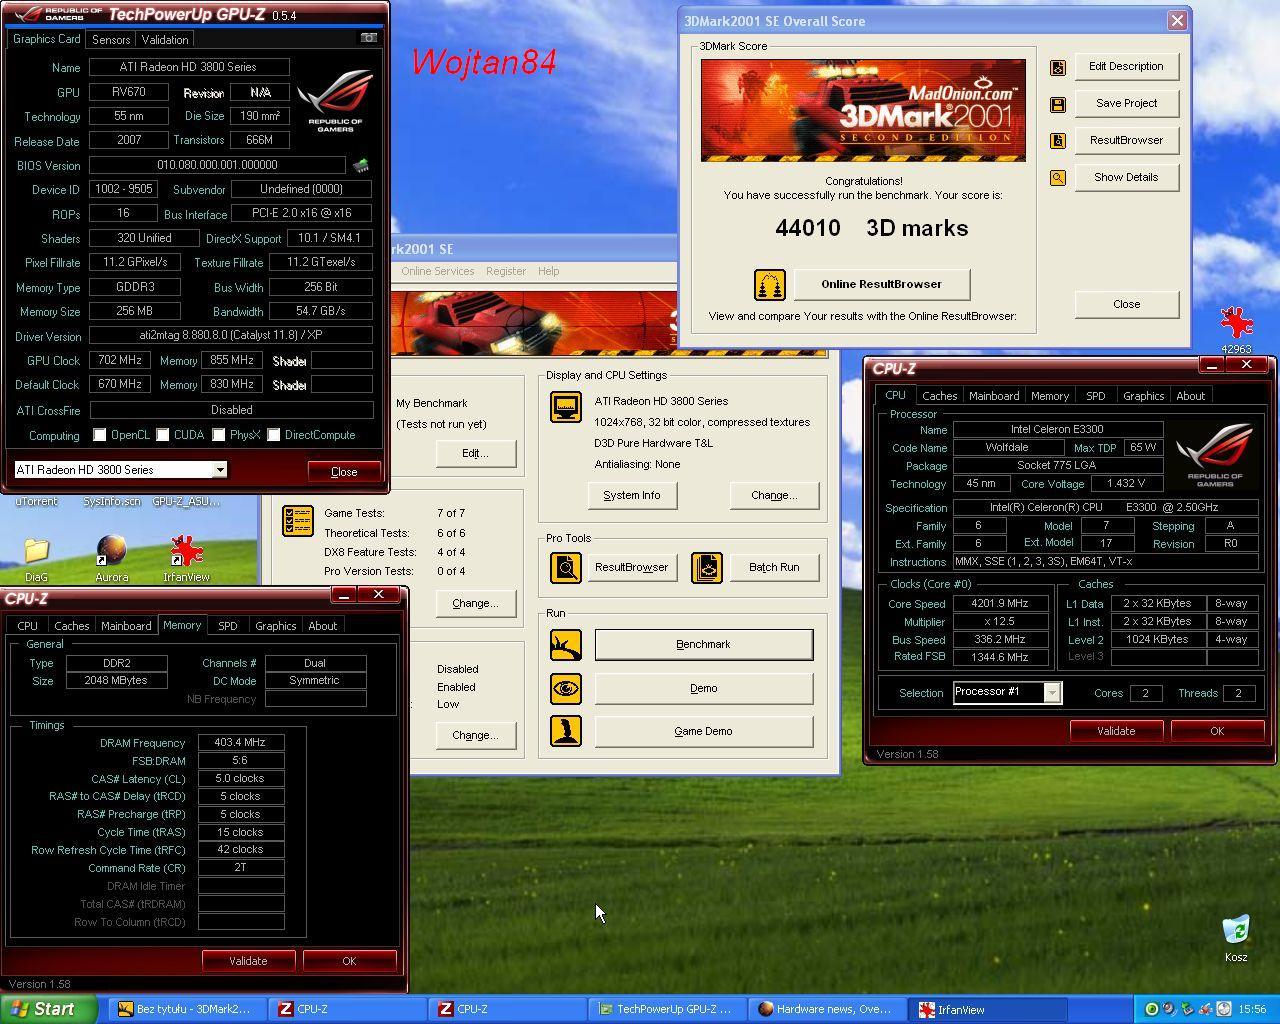This screenshot has width=1280, height=1024.
Task: Open the SPD tab in right CPU-Z window
Action: [1096, 396]
